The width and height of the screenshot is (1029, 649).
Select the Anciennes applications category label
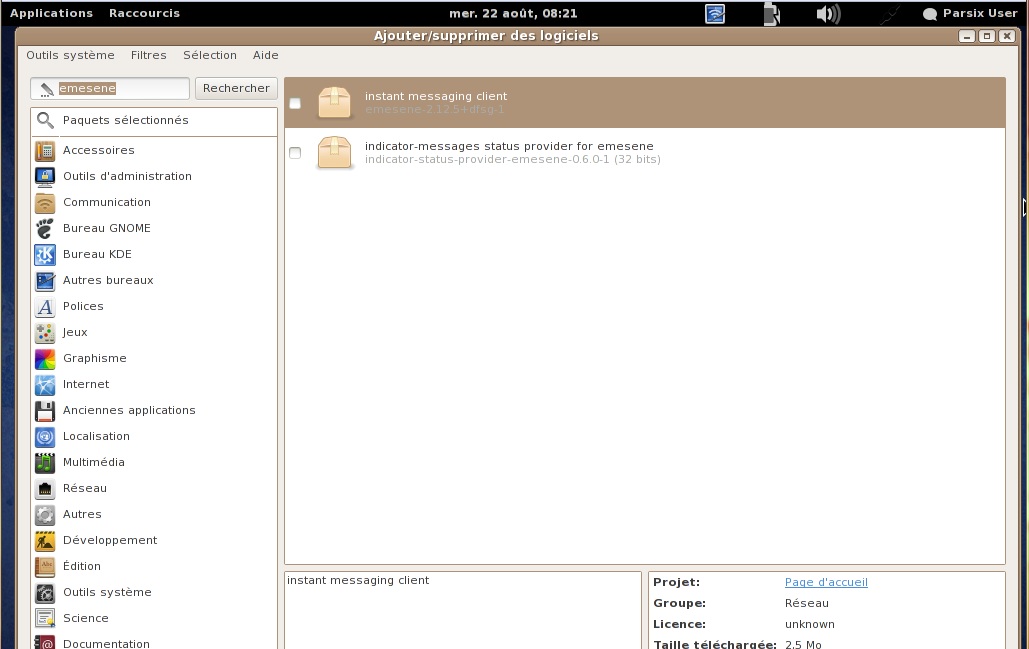point(129,410)
